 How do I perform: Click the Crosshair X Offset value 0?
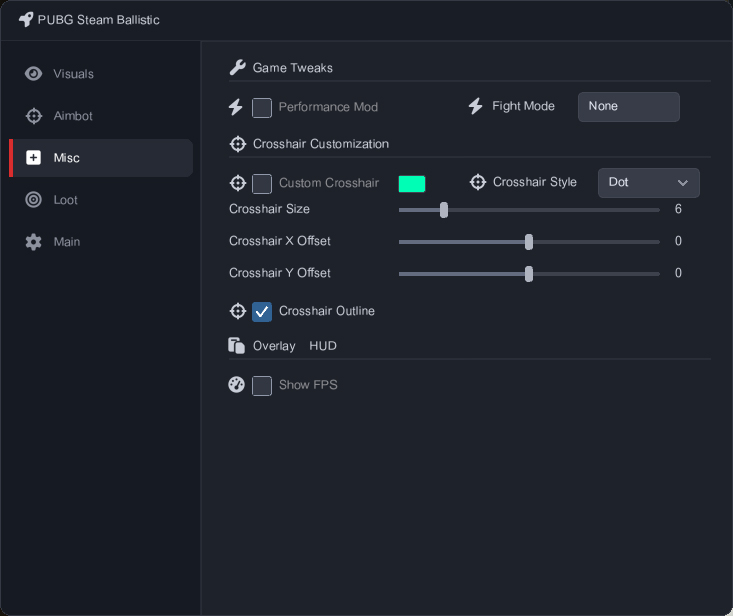pyautogui.click(x=678, y=241)
